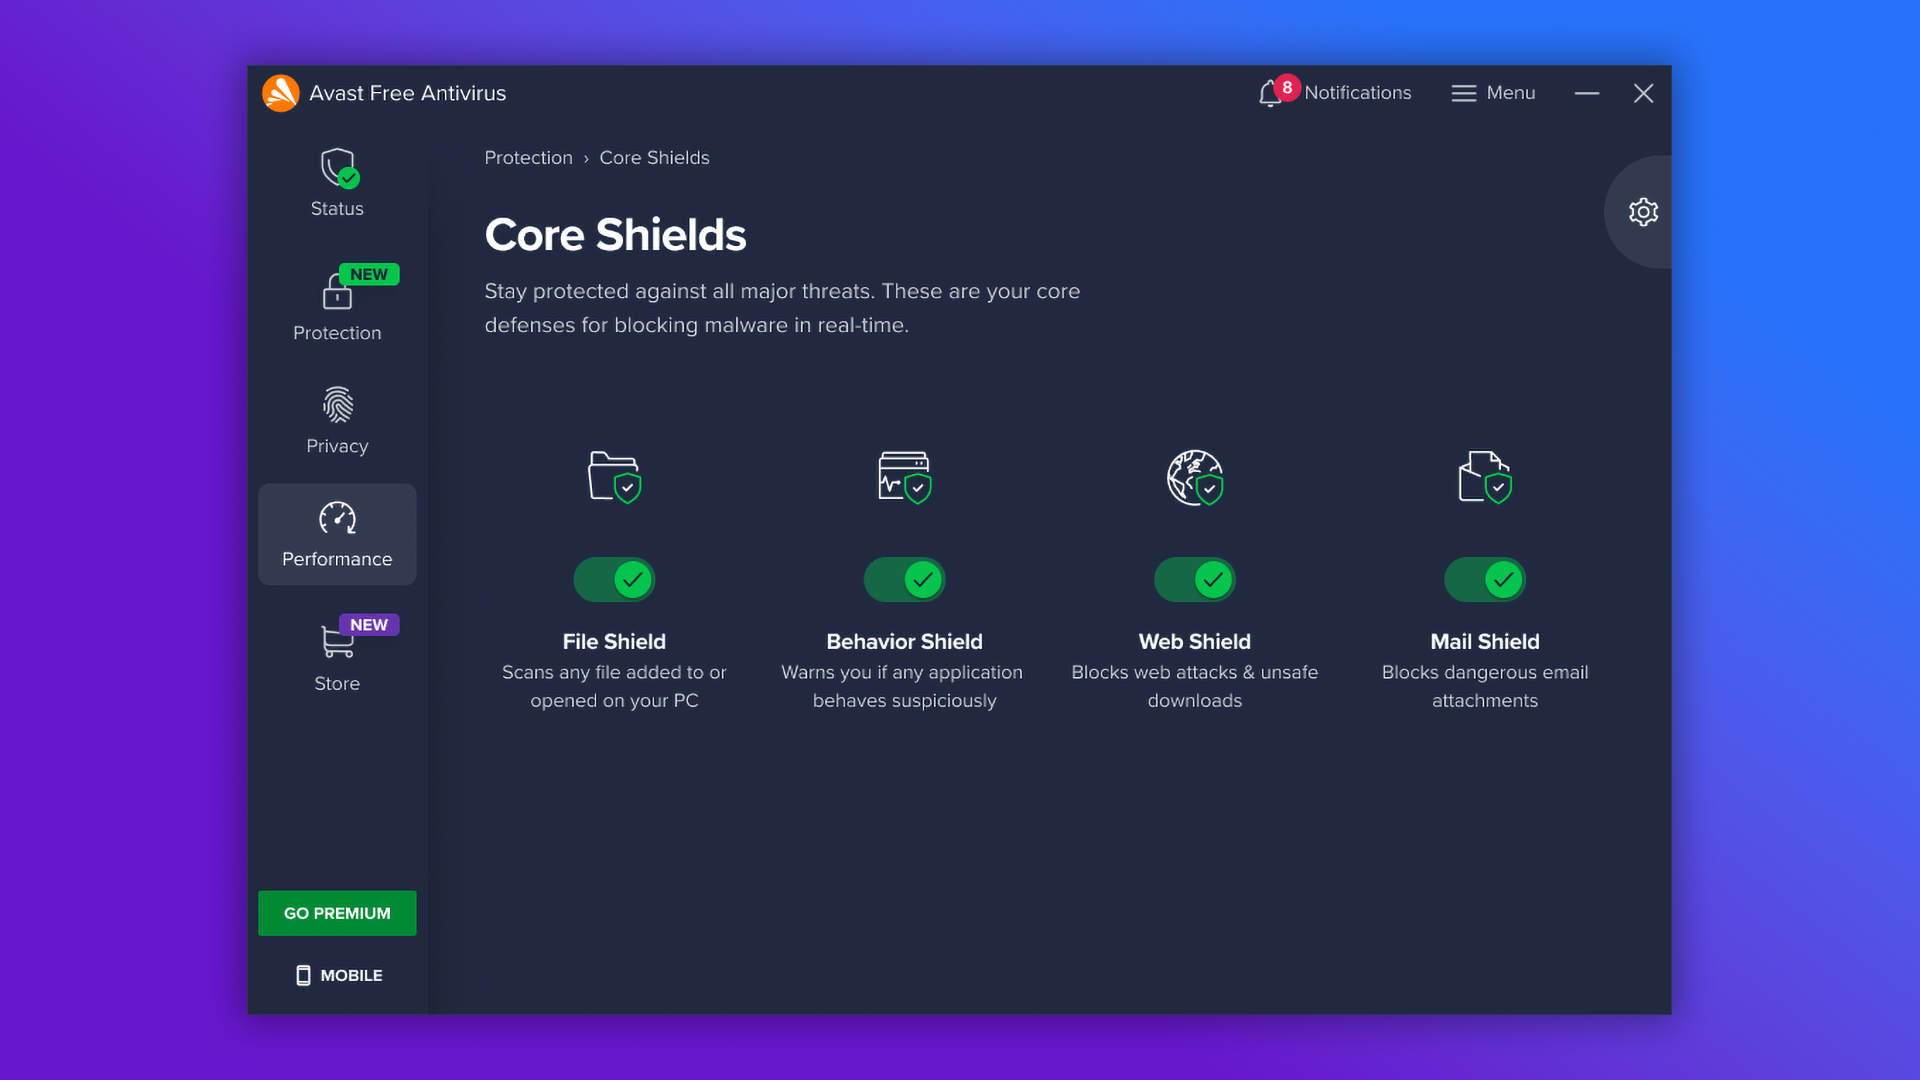Open the Performance gauge icon
The width and height of the screenshot is (1920, 1080).
click(337, 518)
